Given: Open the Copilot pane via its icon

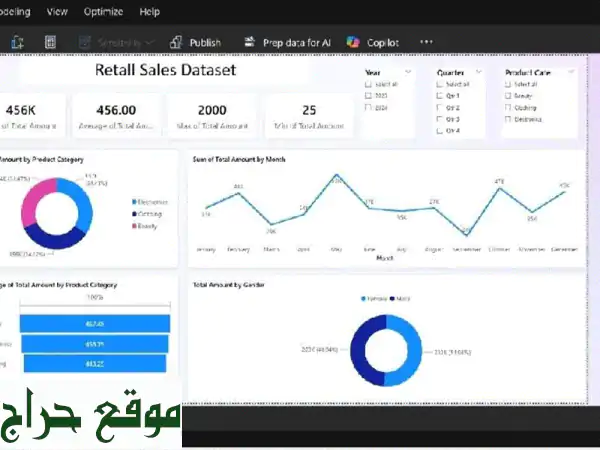Looking at the screenshot, I should click(x=353, y=42).
